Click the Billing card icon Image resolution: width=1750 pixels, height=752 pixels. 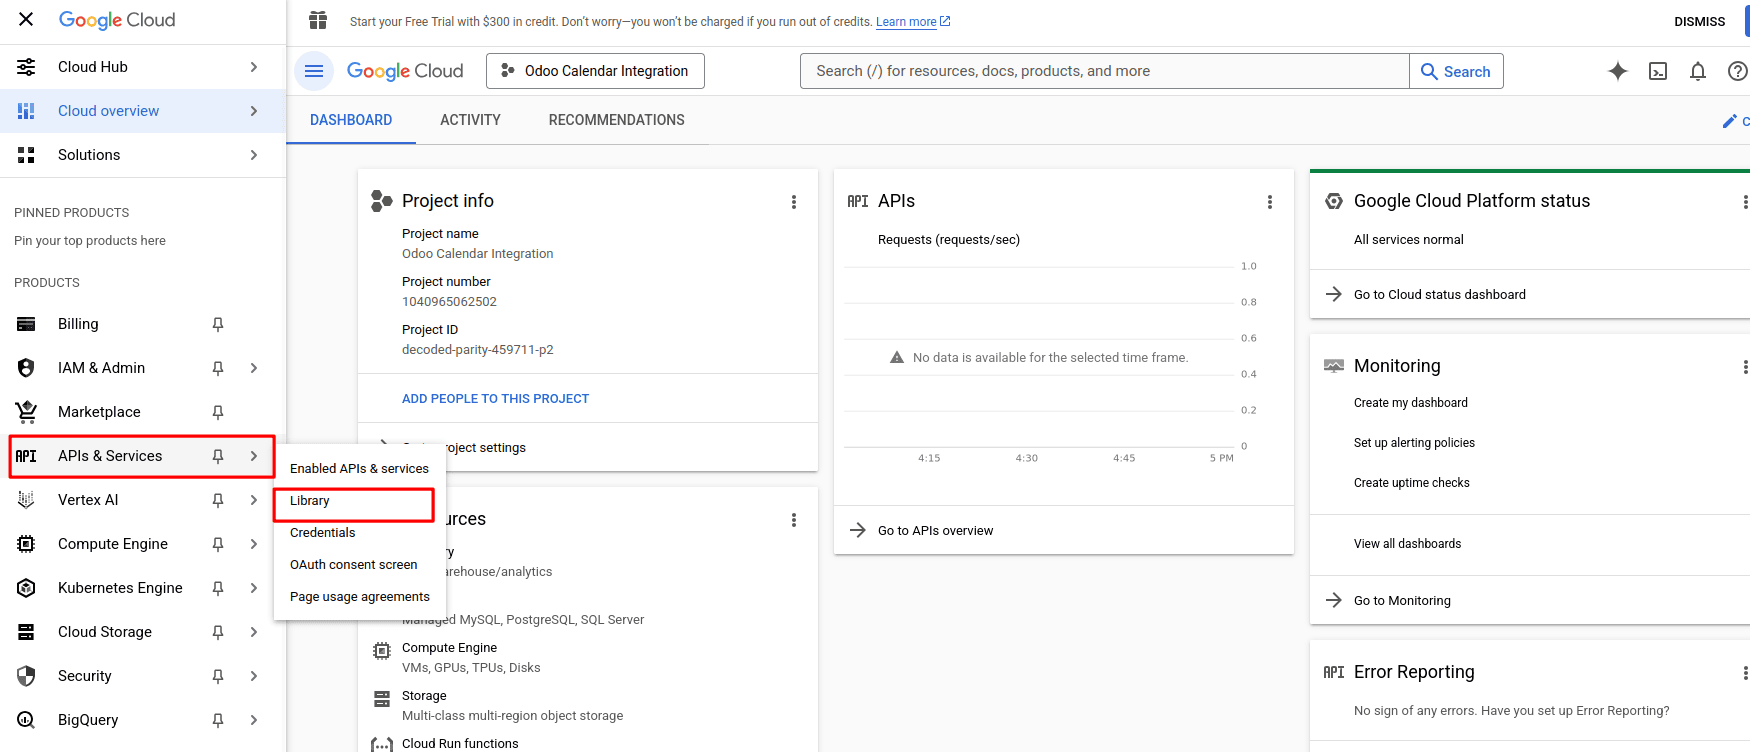[x=26, y=324]
